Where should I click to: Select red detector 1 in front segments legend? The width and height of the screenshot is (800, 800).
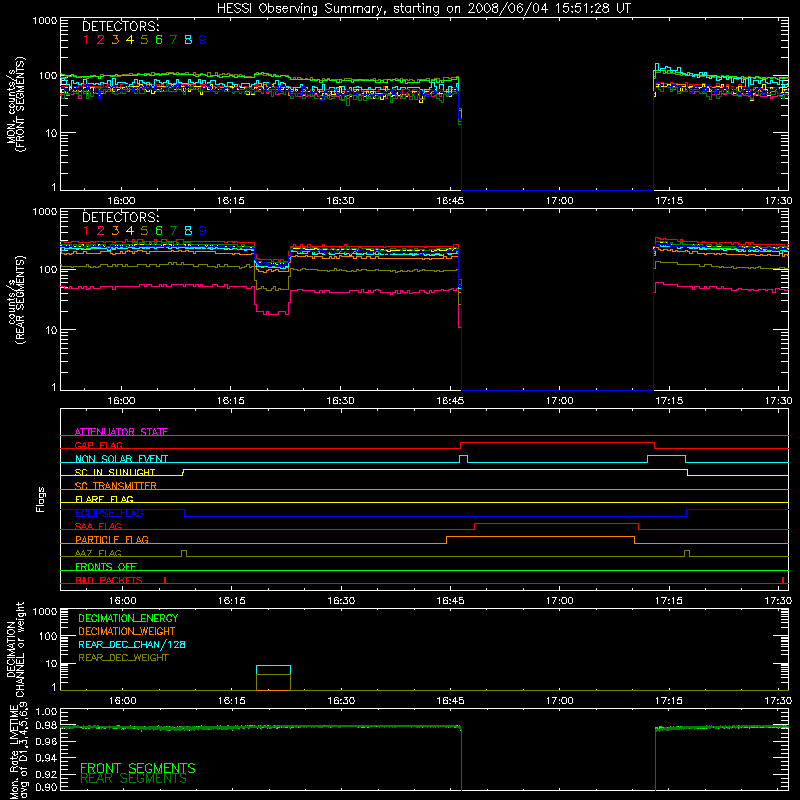[86, 40]
